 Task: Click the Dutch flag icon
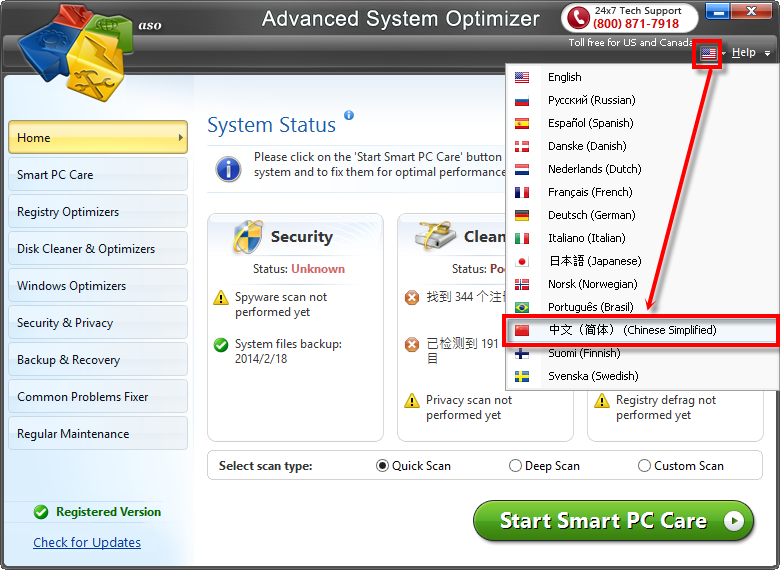[x=522, y=170]
